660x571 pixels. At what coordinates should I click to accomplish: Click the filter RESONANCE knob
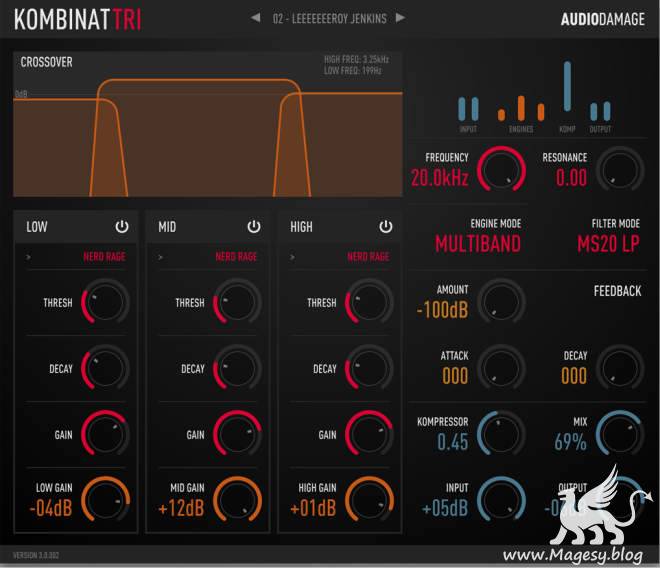tap(620, 170)
